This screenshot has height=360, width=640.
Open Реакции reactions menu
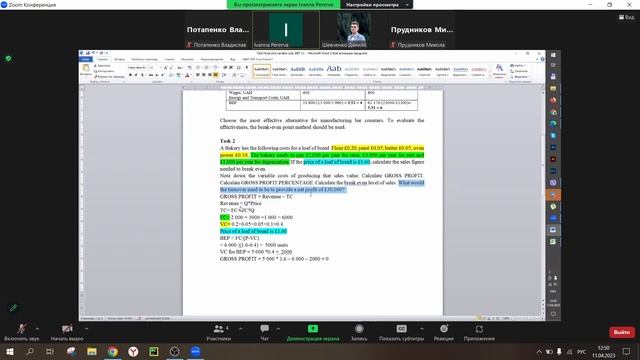(444, 332)
